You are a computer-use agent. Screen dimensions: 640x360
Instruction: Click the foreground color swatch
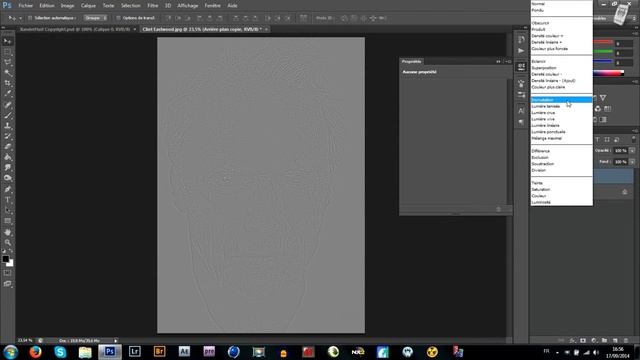click(5, 259)
